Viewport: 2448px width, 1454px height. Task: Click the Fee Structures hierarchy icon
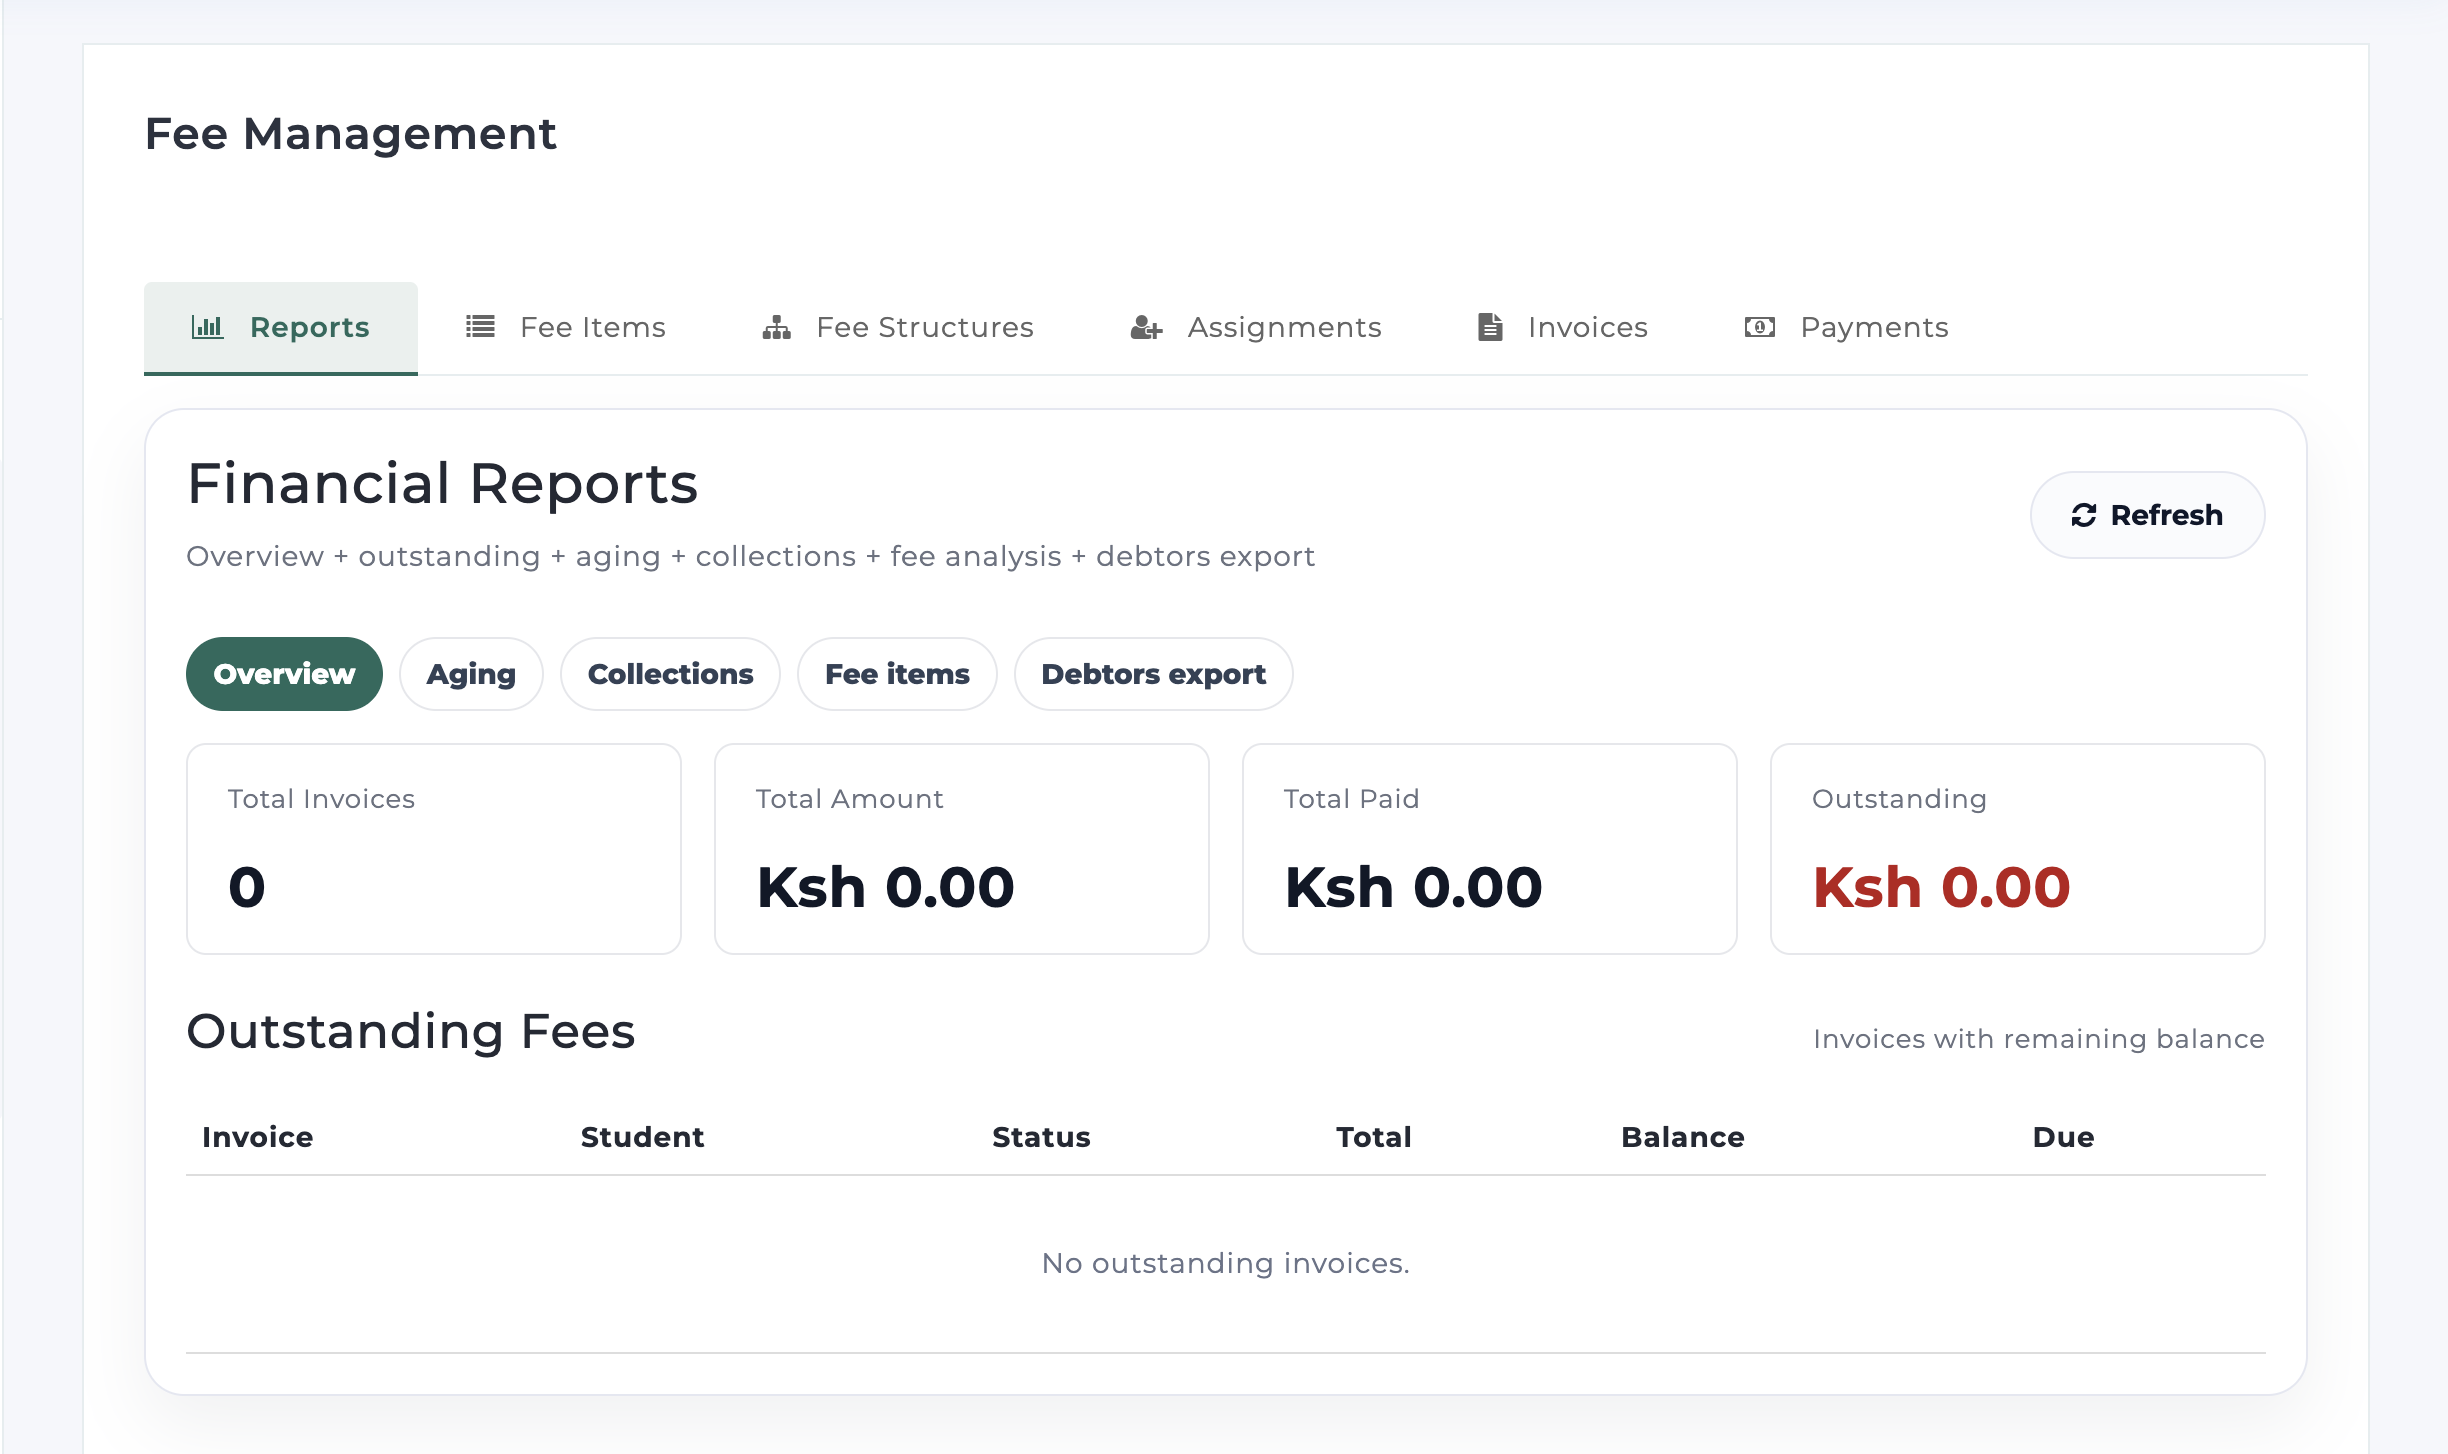pos(776,326)
